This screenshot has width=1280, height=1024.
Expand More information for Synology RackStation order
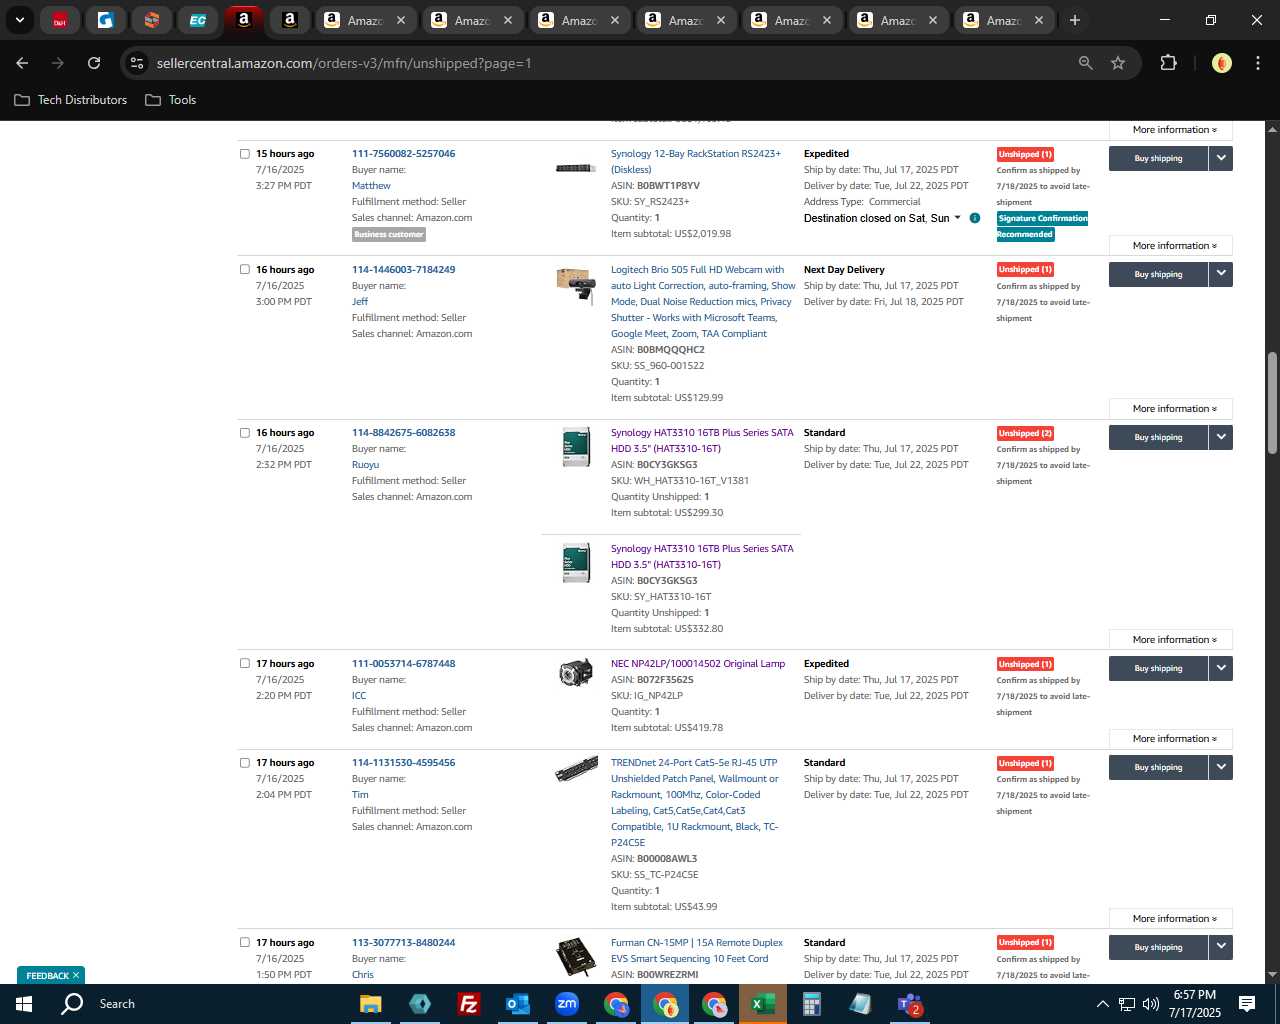coord(1170,246)
